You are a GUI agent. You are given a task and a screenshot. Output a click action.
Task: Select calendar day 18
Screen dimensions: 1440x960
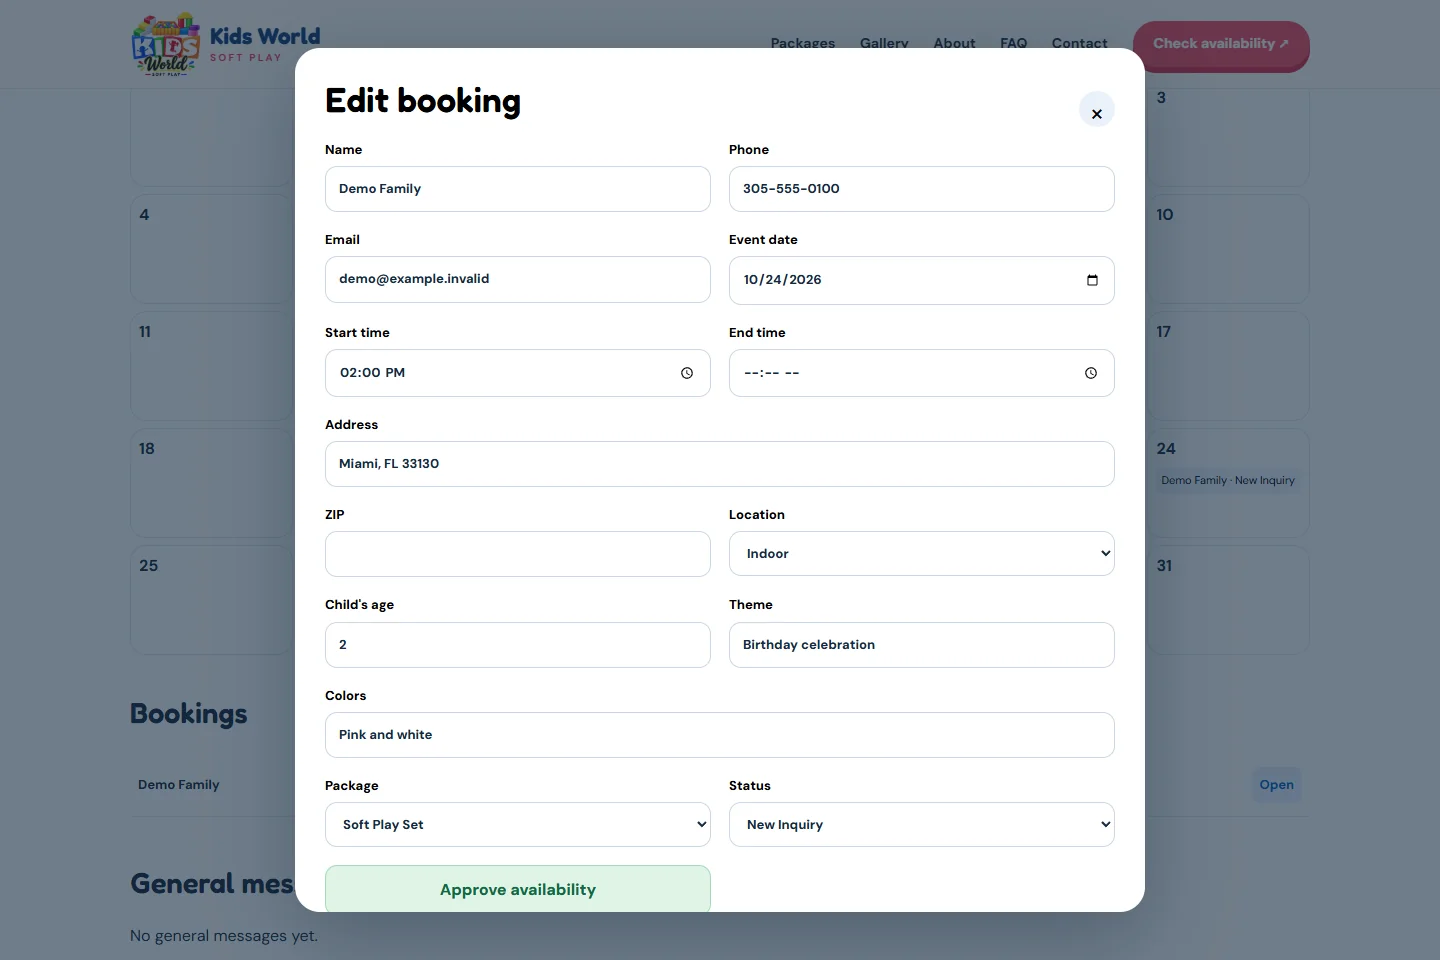(211, 483)
